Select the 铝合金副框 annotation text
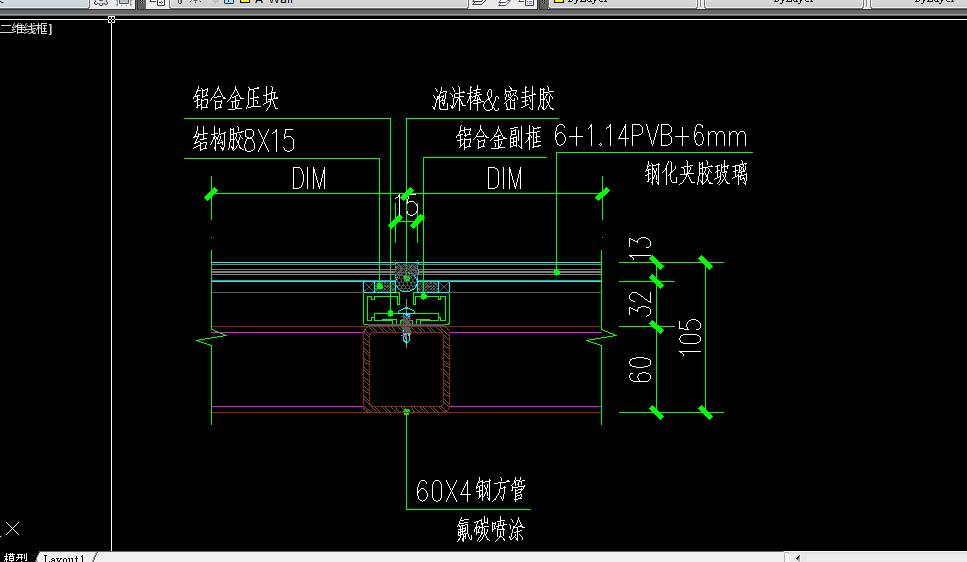 pos(498,138)
